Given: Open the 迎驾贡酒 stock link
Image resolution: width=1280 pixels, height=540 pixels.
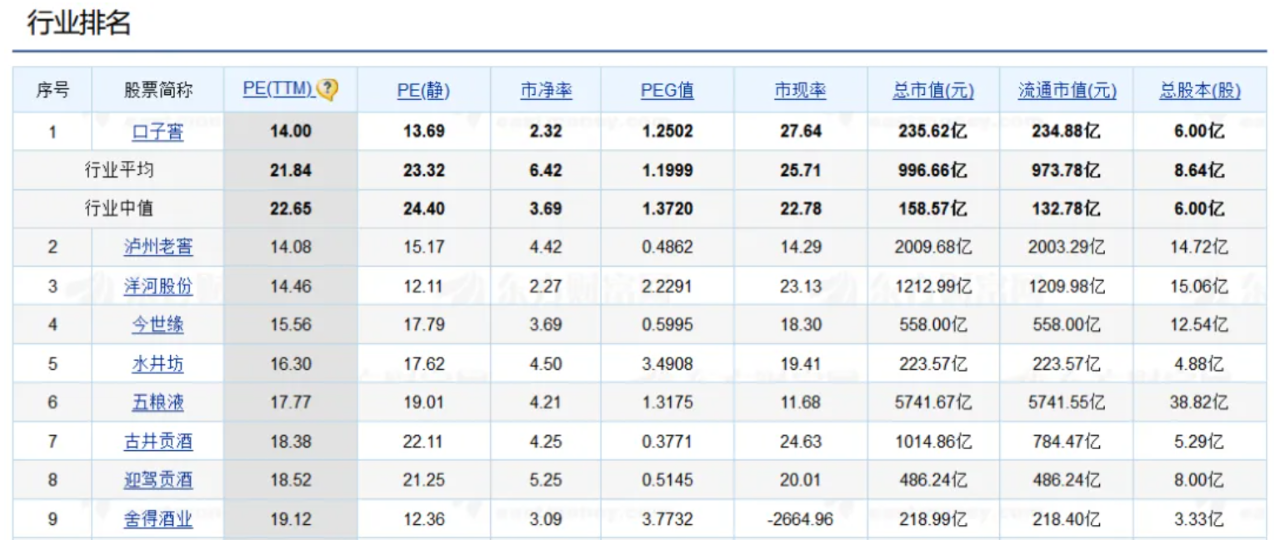Looking at the screenshot, I should click(158, 480).
